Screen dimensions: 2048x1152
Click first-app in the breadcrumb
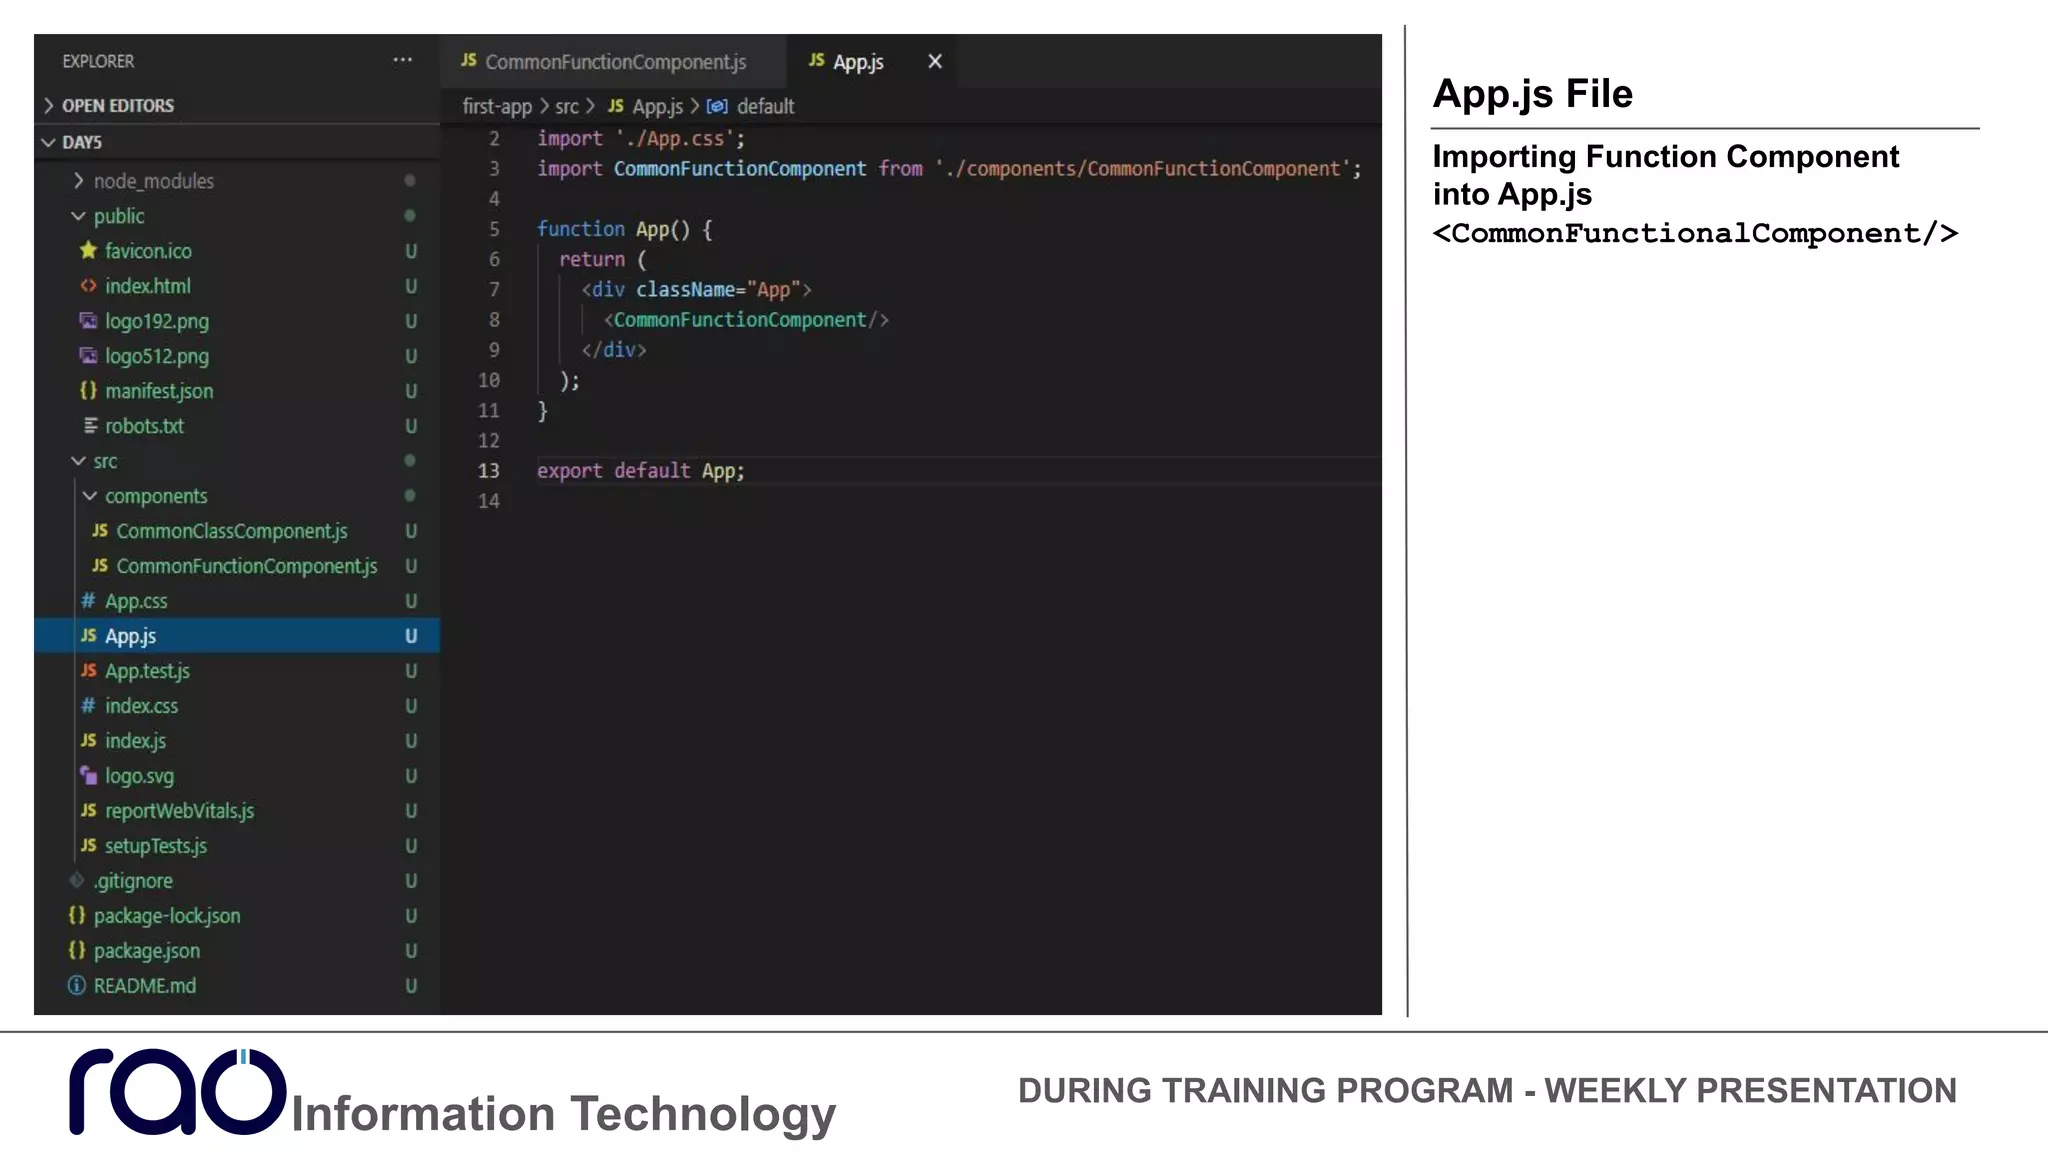click(x=497, y=106)
